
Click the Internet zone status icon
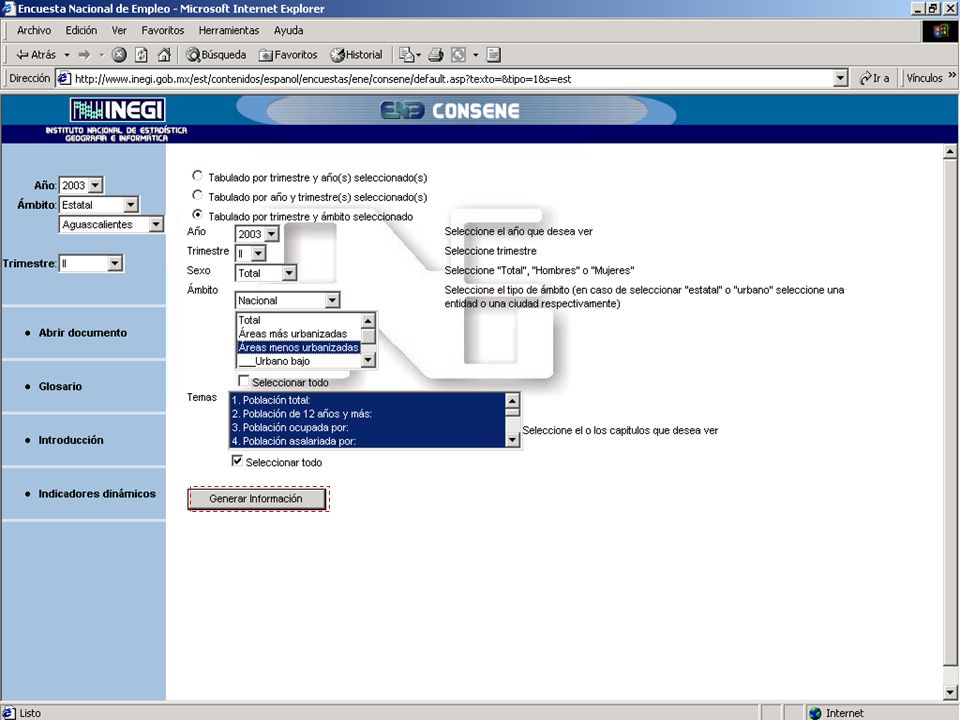[x=815, y=713]
